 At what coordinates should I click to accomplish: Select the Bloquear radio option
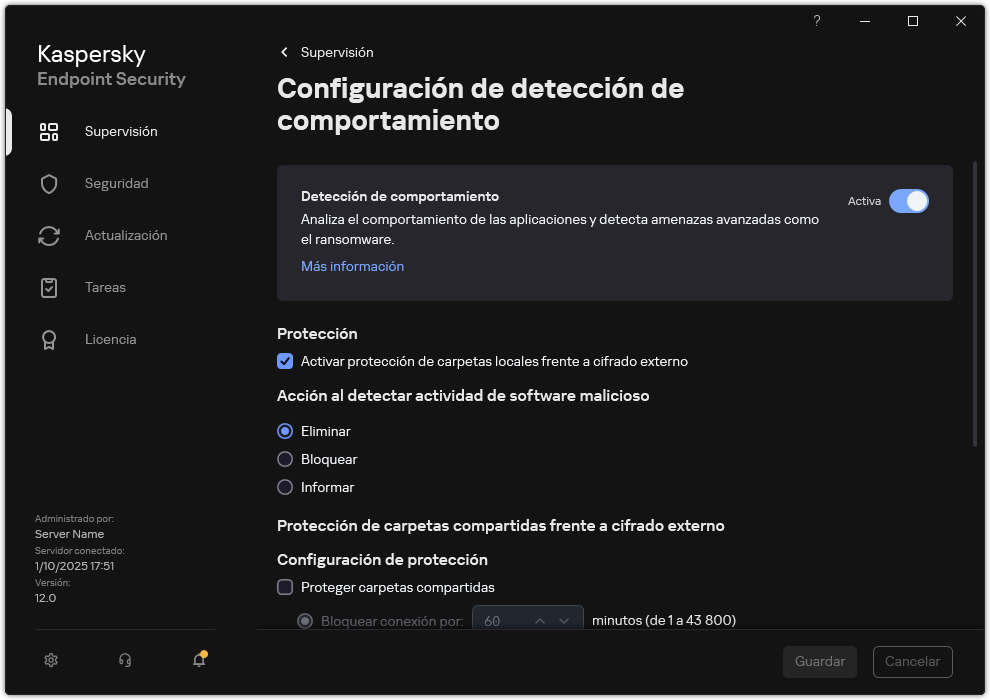[x=285, y=459]
